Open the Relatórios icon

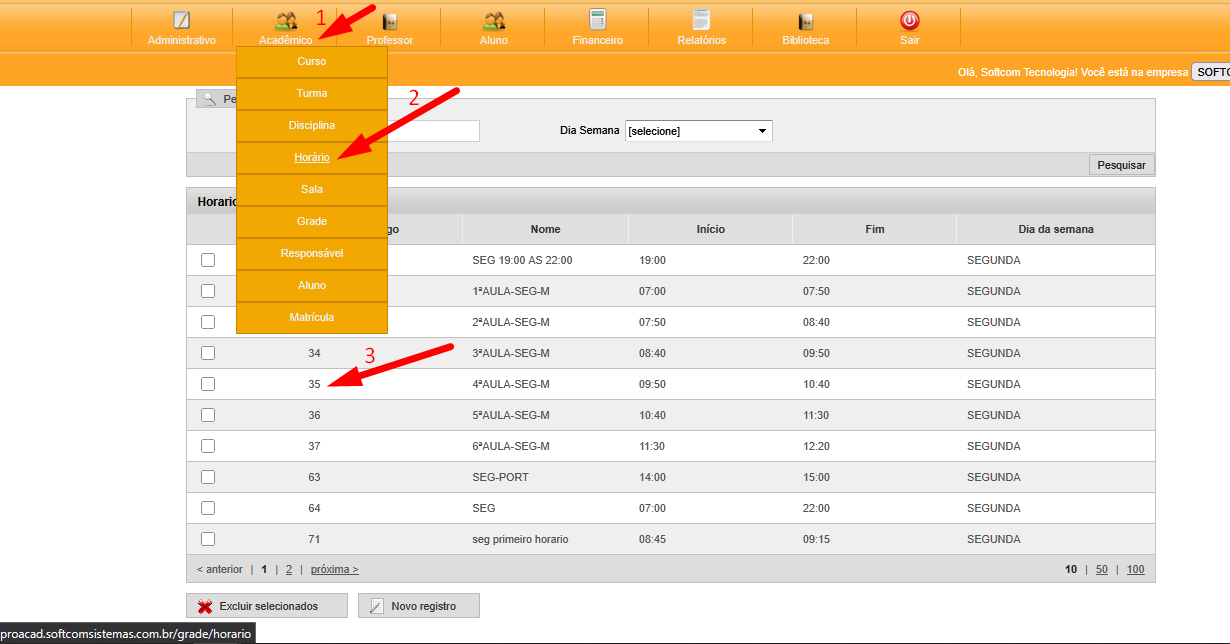701,21
